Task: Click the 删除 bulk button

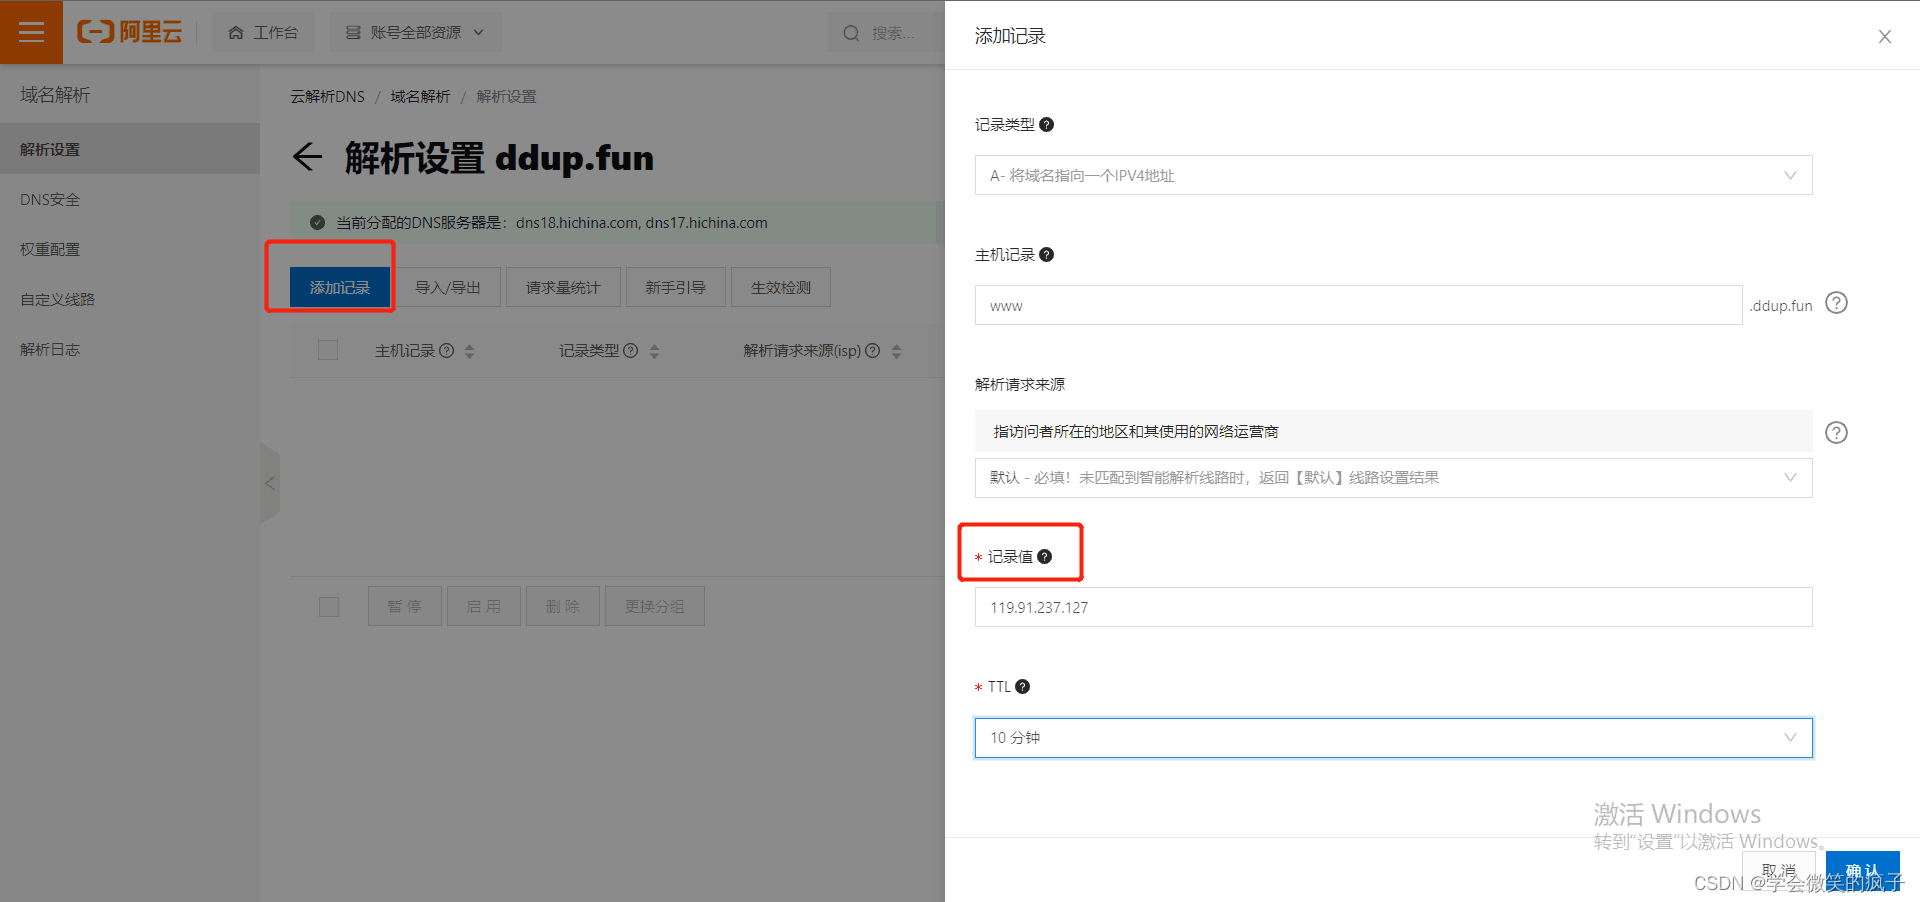Action: click(x=563, y=606)
